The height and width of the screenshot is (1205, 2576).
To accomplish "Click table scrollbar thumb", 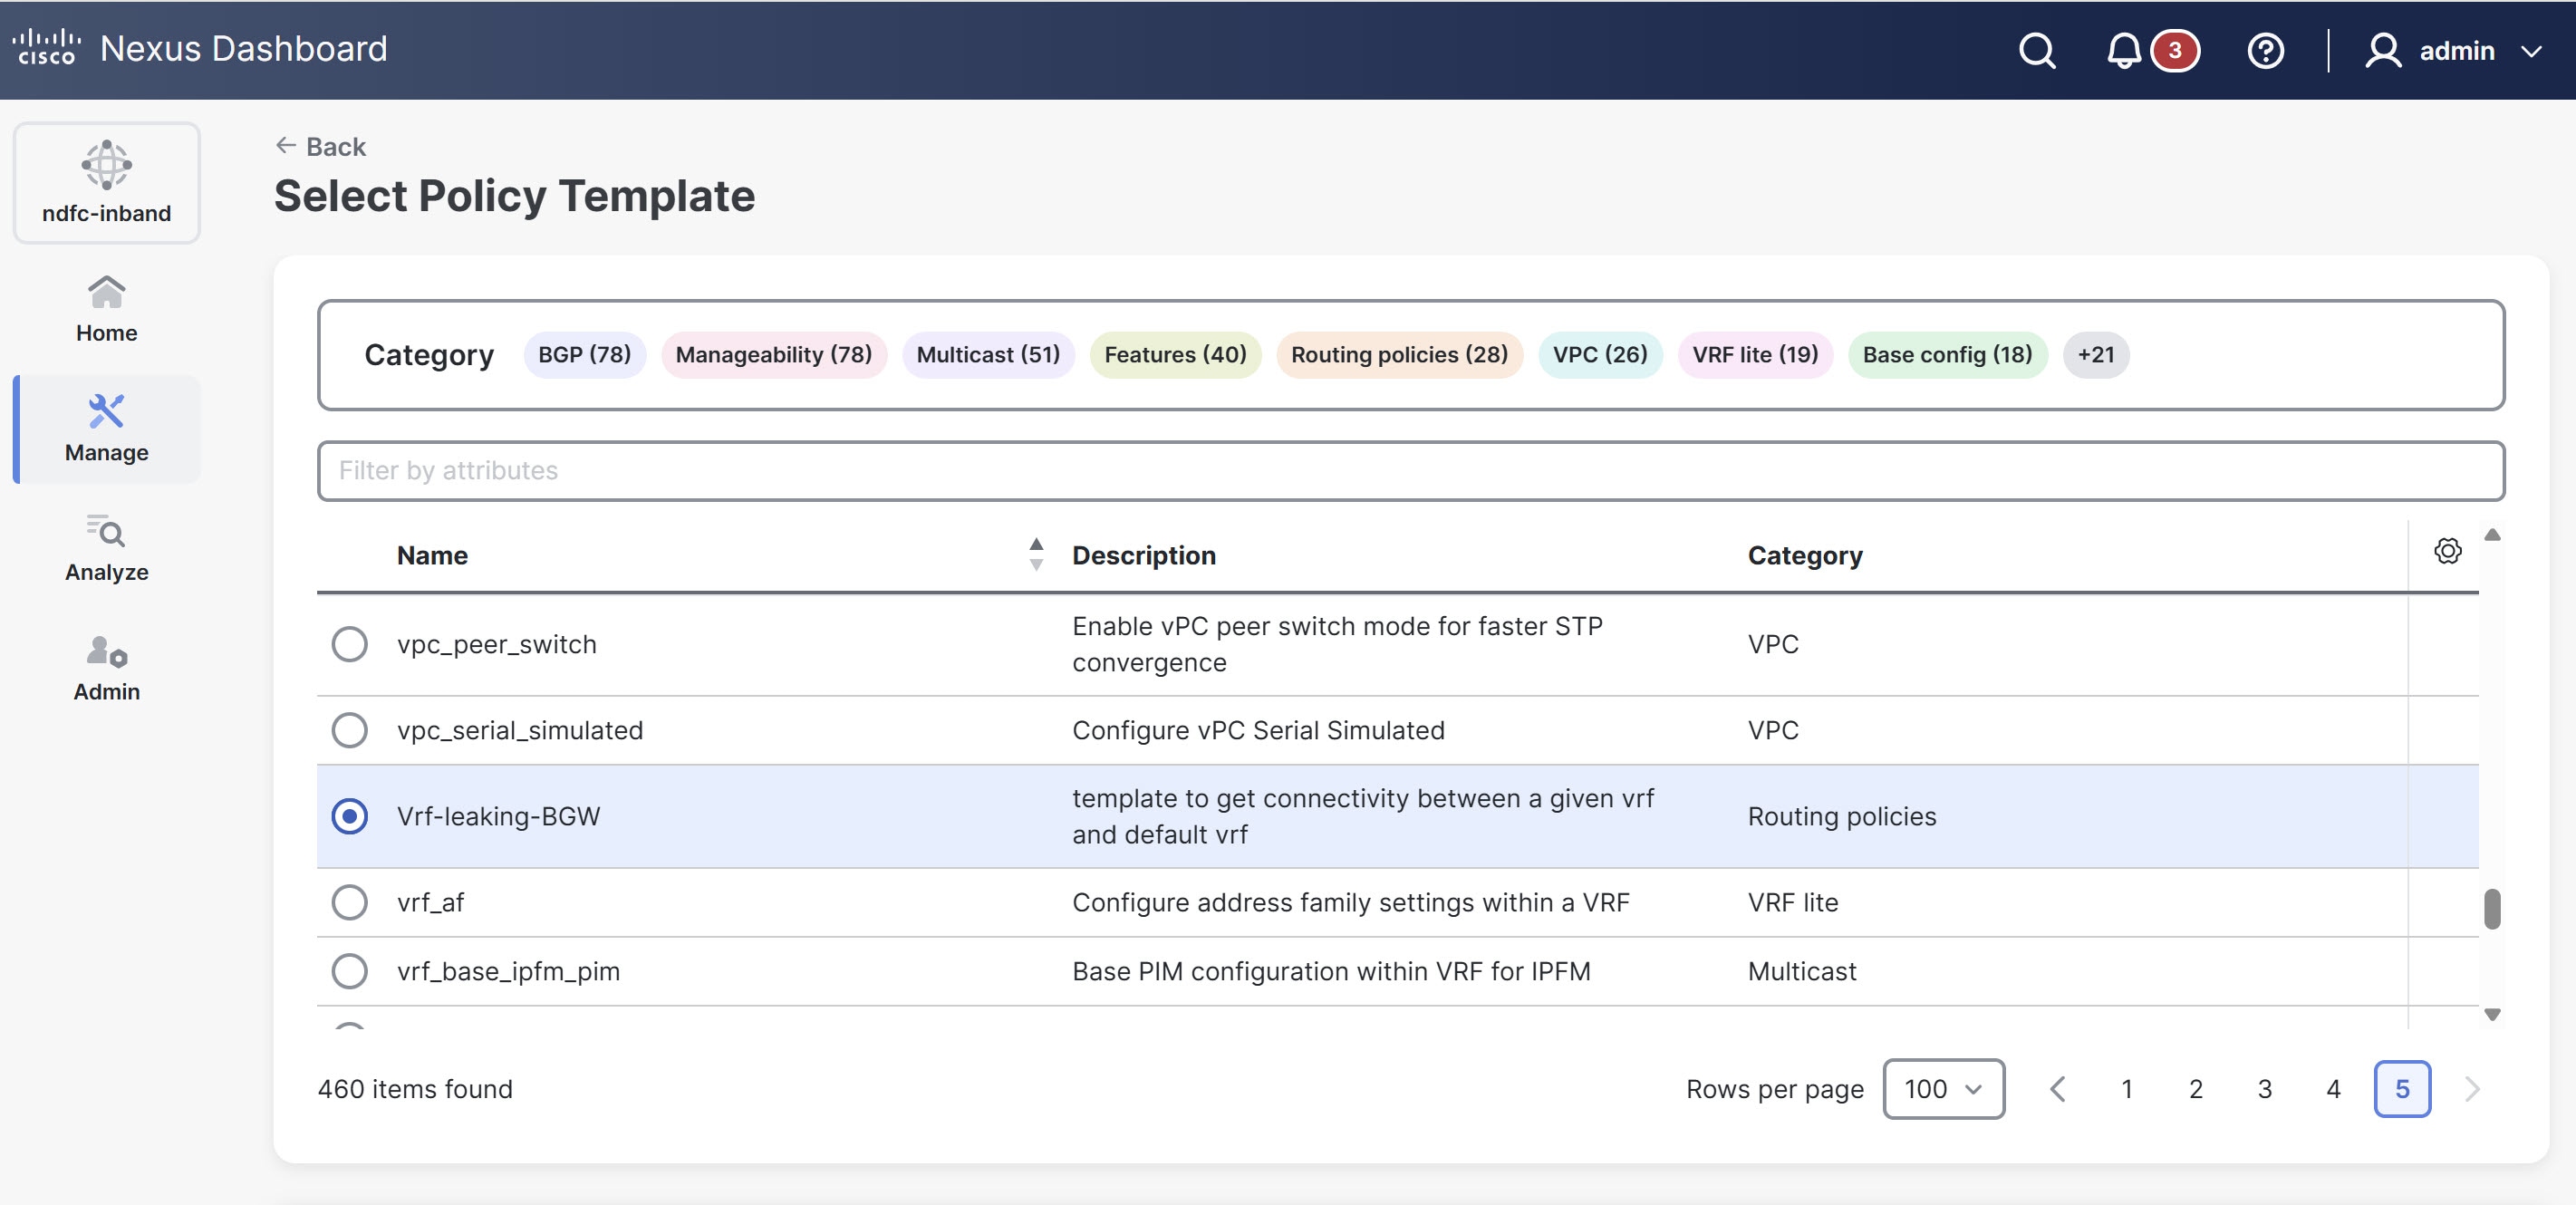I will coord(2492,909).
